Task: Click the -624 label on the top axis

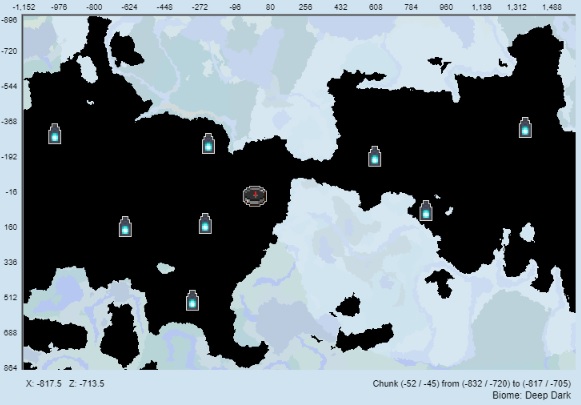Action: (129, 7)
